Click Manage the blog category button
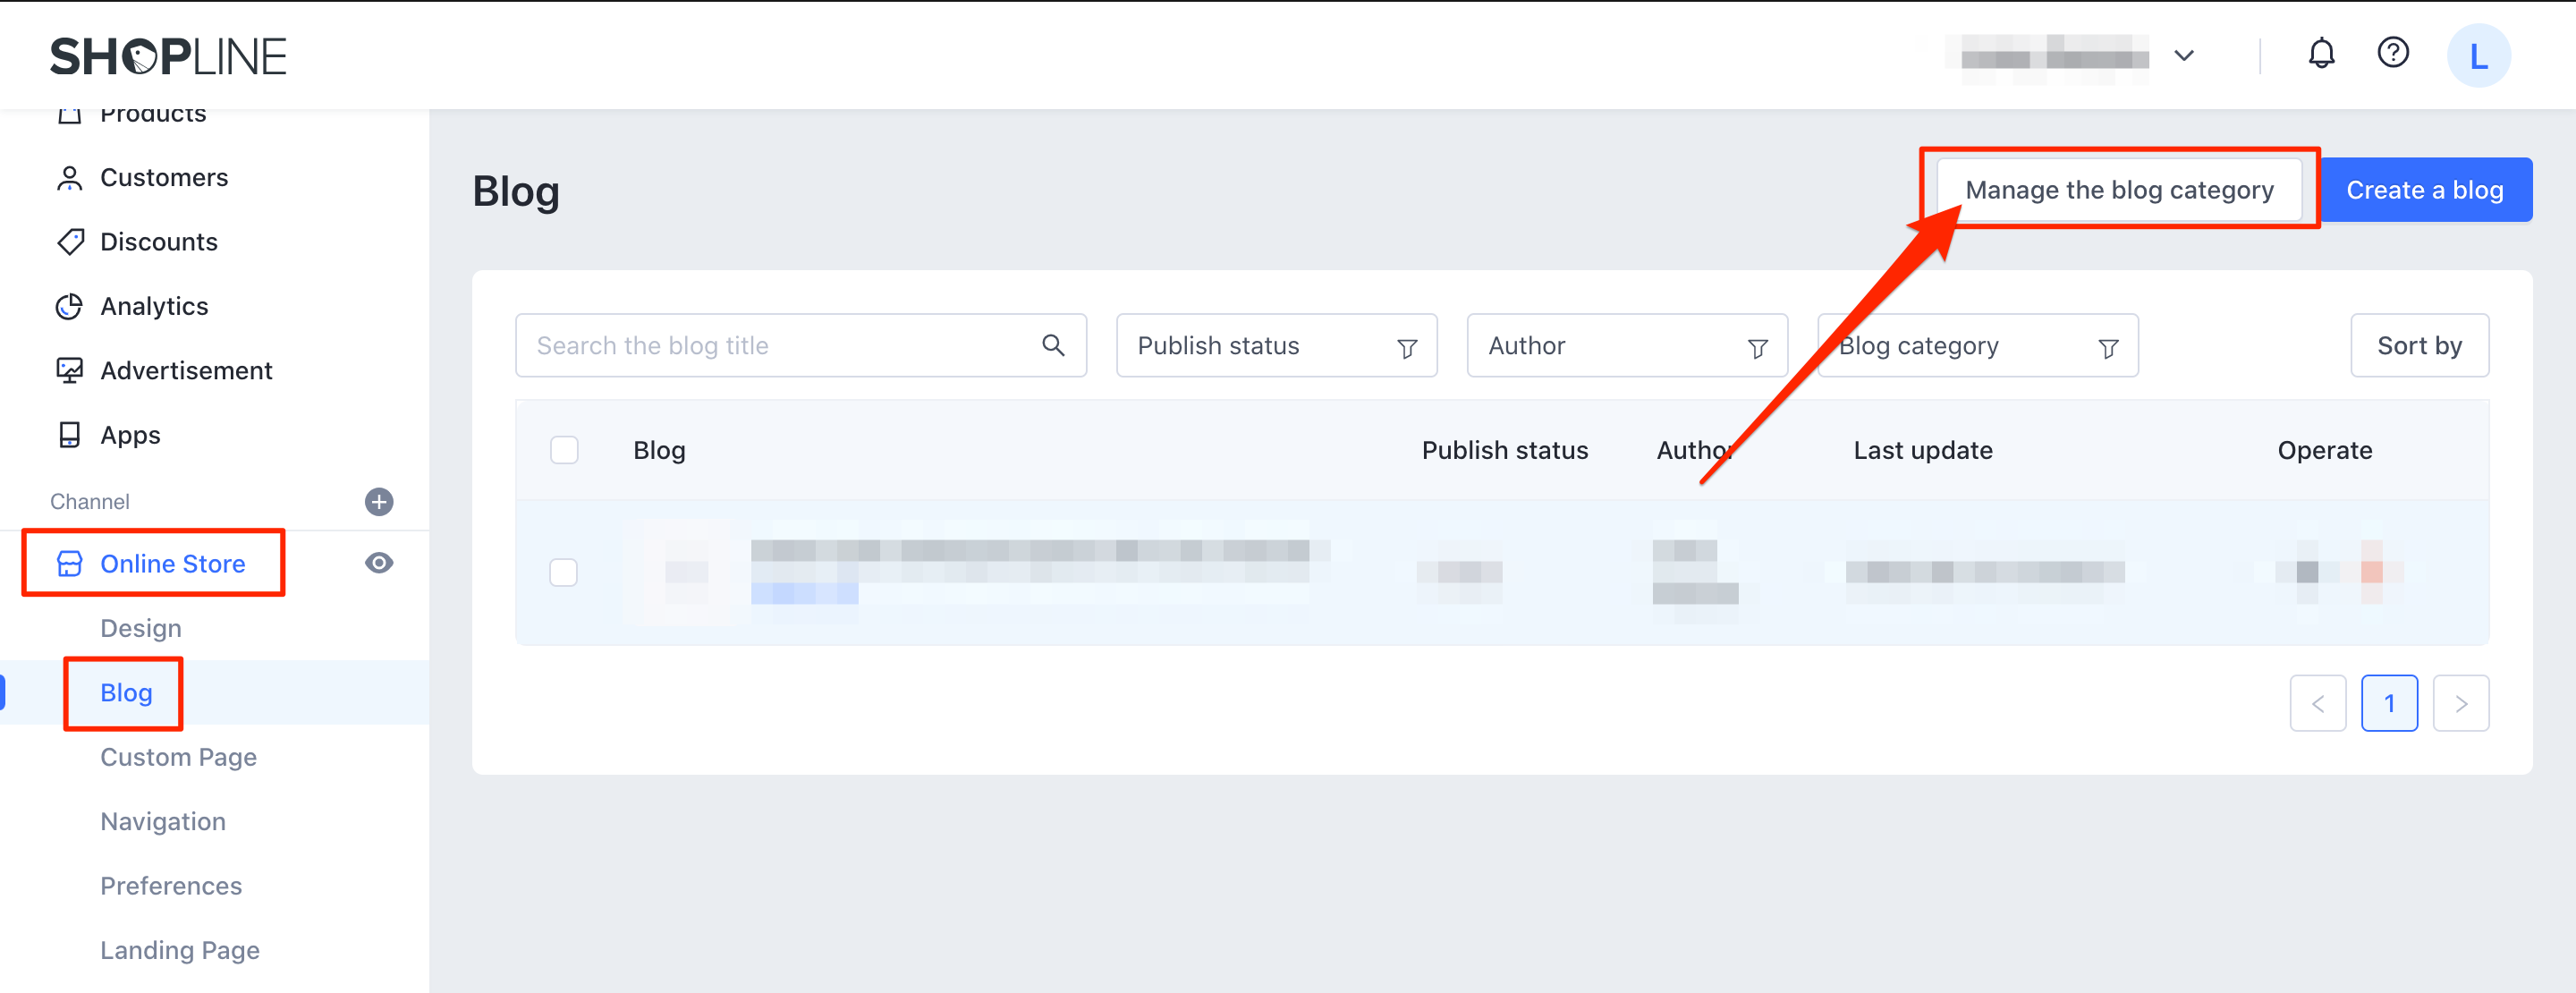 click(x=2118, y=190)
